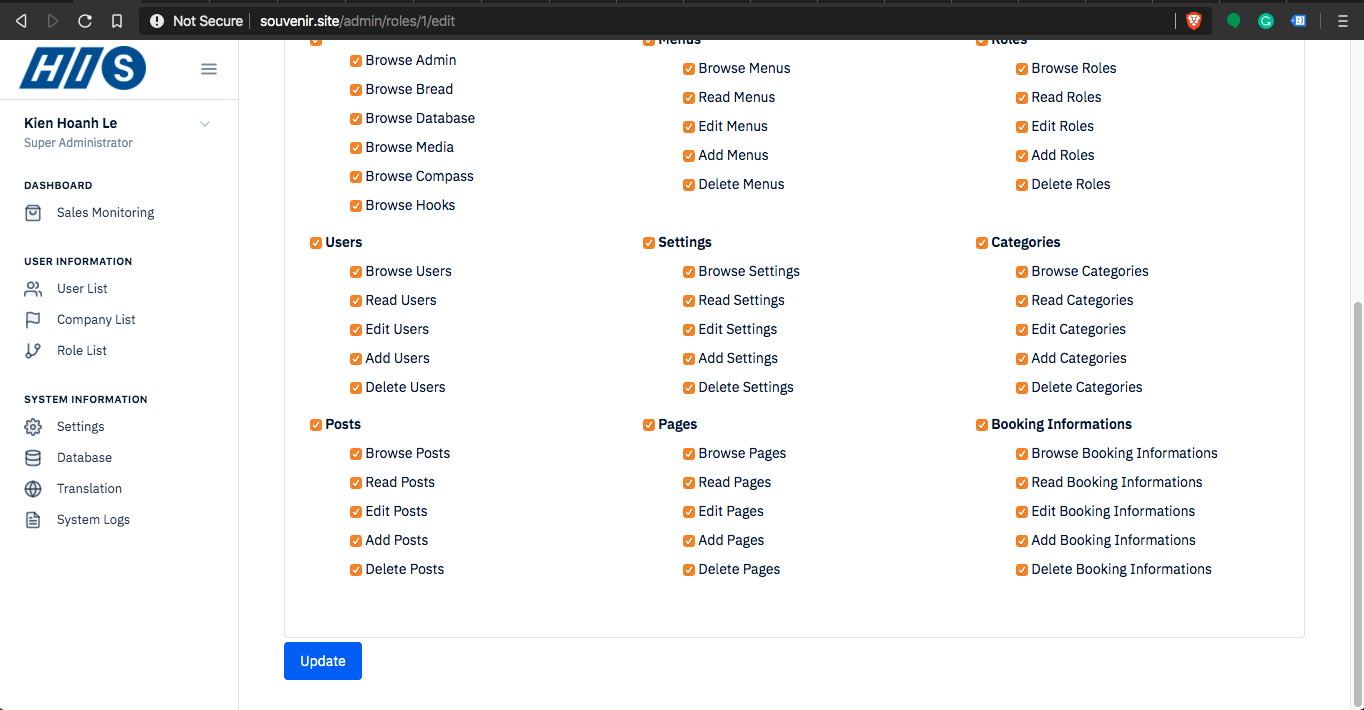Open User List page
Screen dimensions: 1364x710
click(x=82, y=289)
